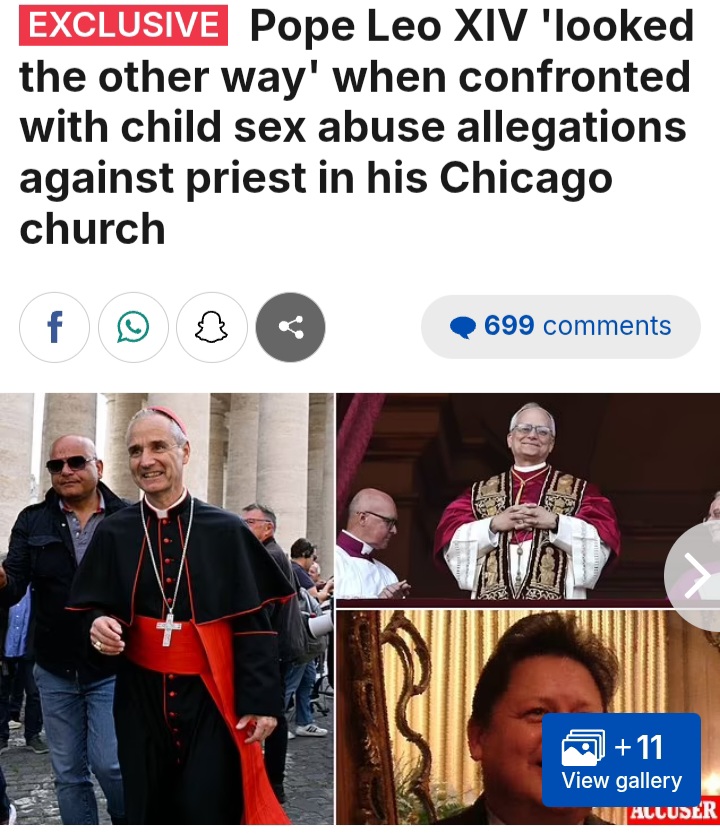Click the red EXCLUSIVE badge

point(123,25)
